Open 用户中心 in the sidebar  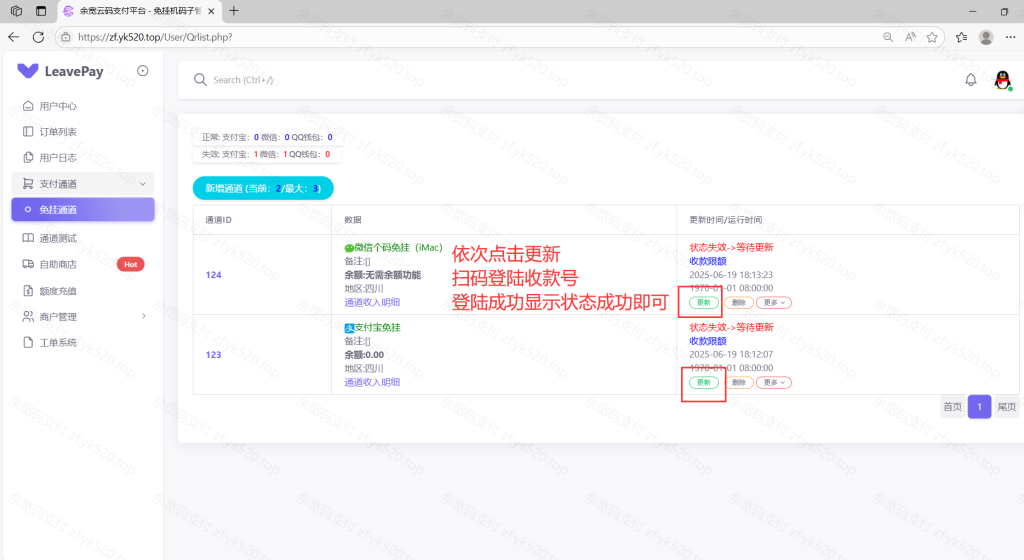57,106
